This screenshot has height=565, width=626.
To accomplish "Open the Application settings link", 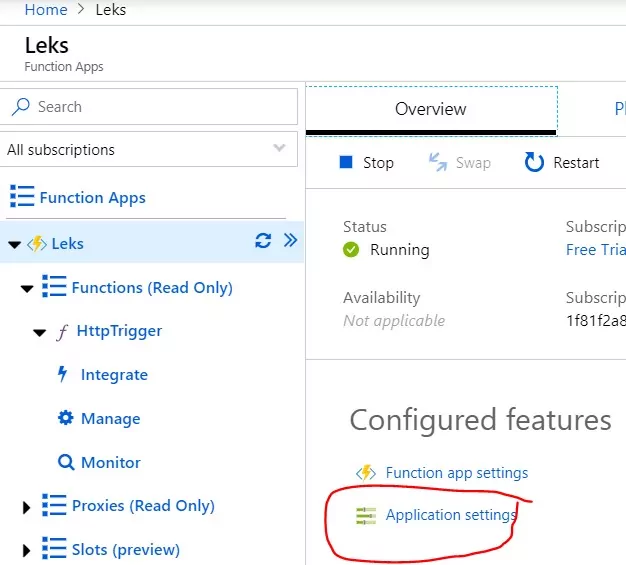I will (x=451, y=515).
